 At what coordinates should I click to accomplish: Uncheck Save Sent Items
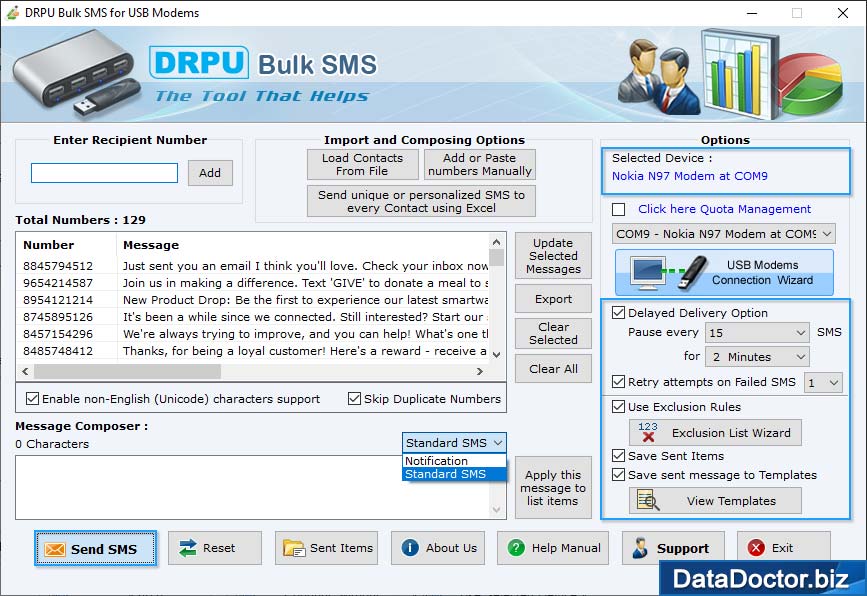pyautogui.click(x=619, y=456)
